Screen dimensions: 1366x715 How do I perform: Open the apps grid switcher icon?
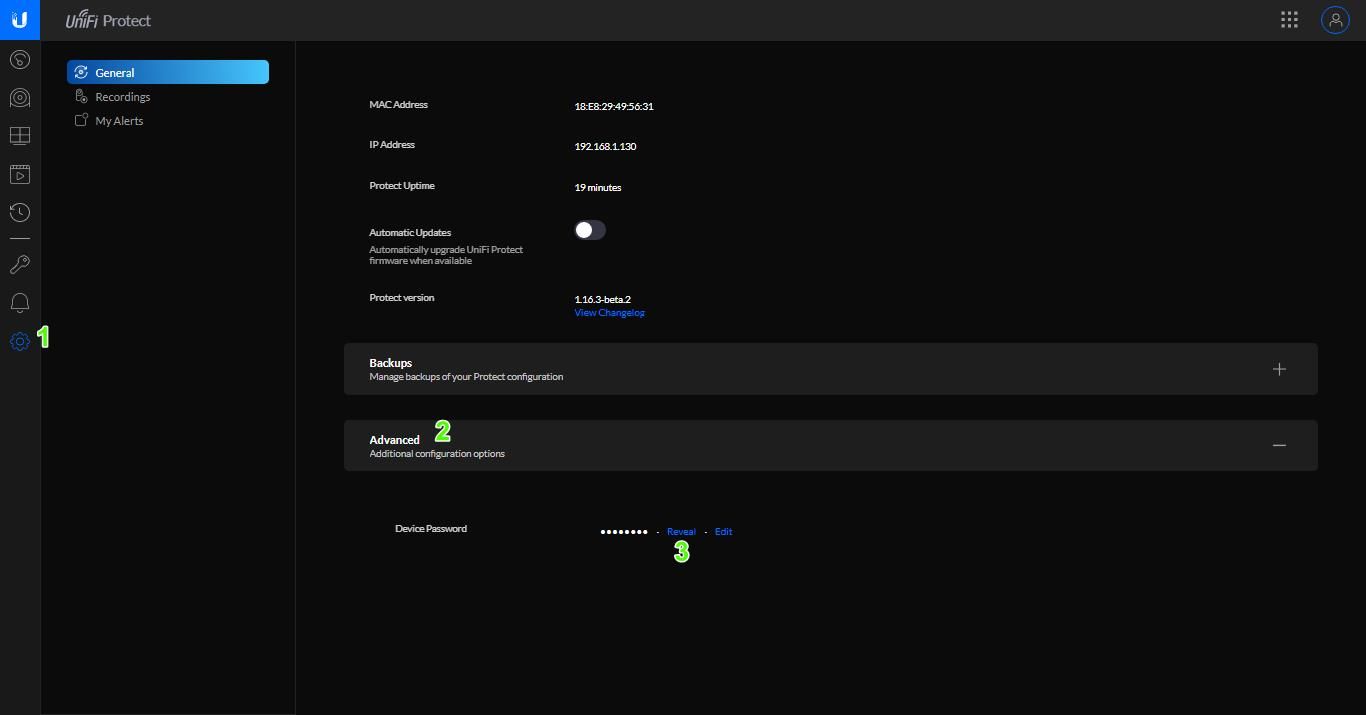pyautogui.click(x=1289, y=20)
